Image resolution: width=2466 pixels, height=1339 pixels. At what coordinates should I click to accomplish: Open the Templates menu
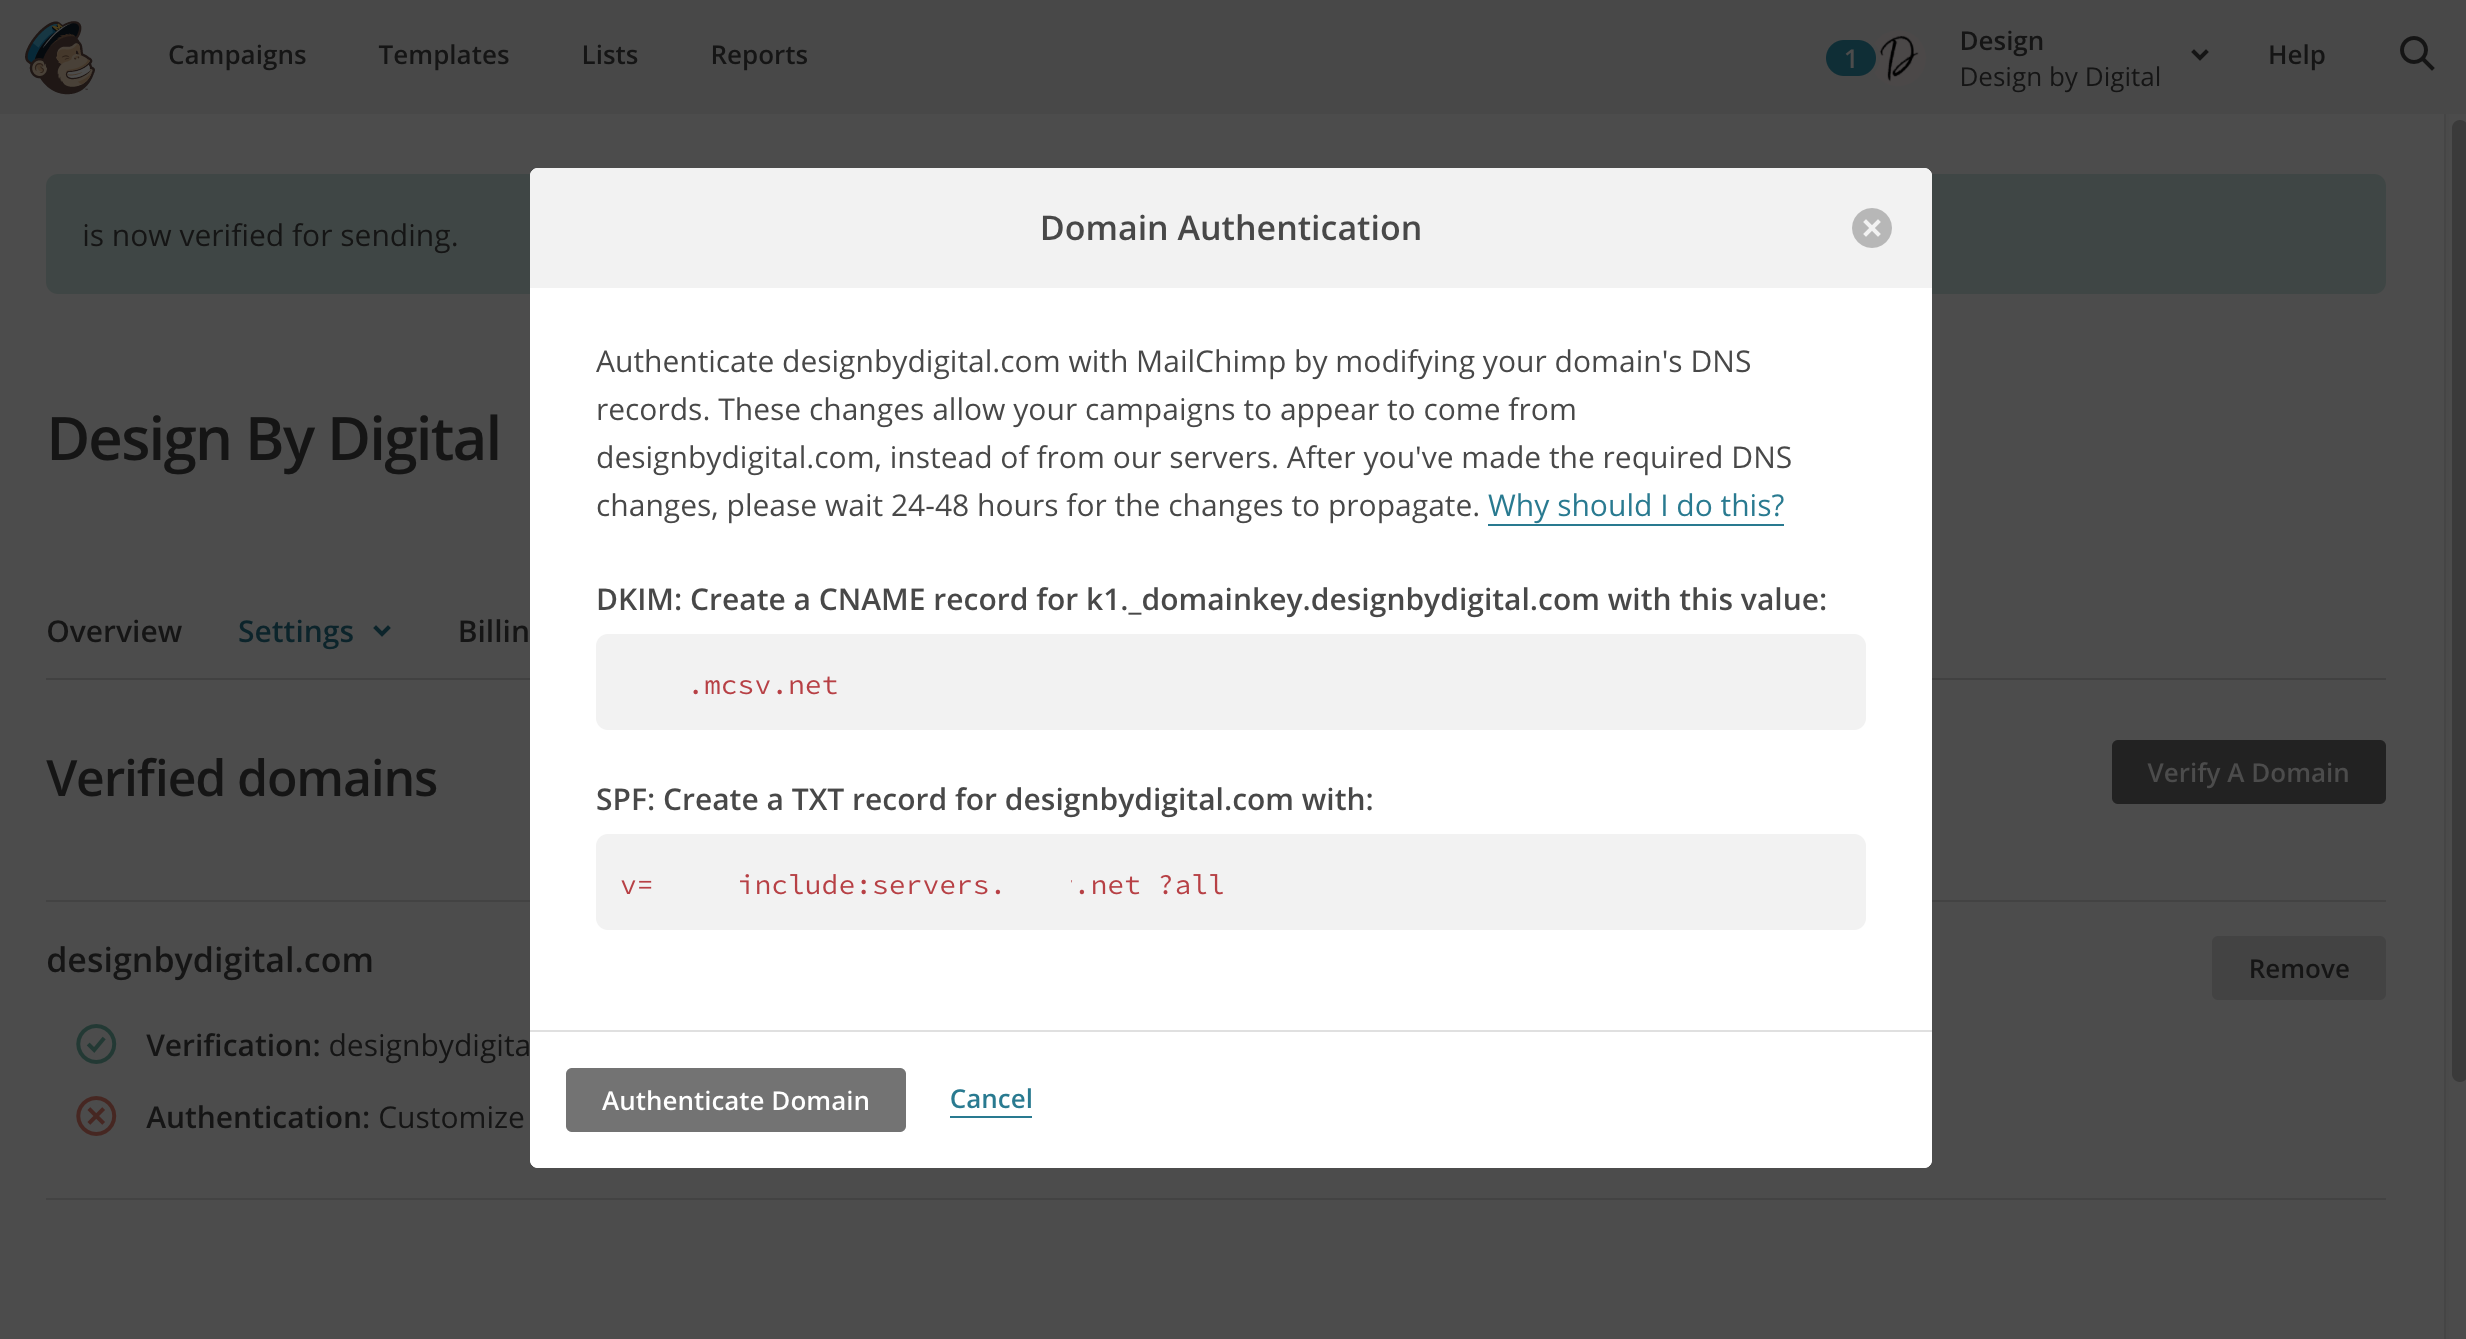(444, 55)
